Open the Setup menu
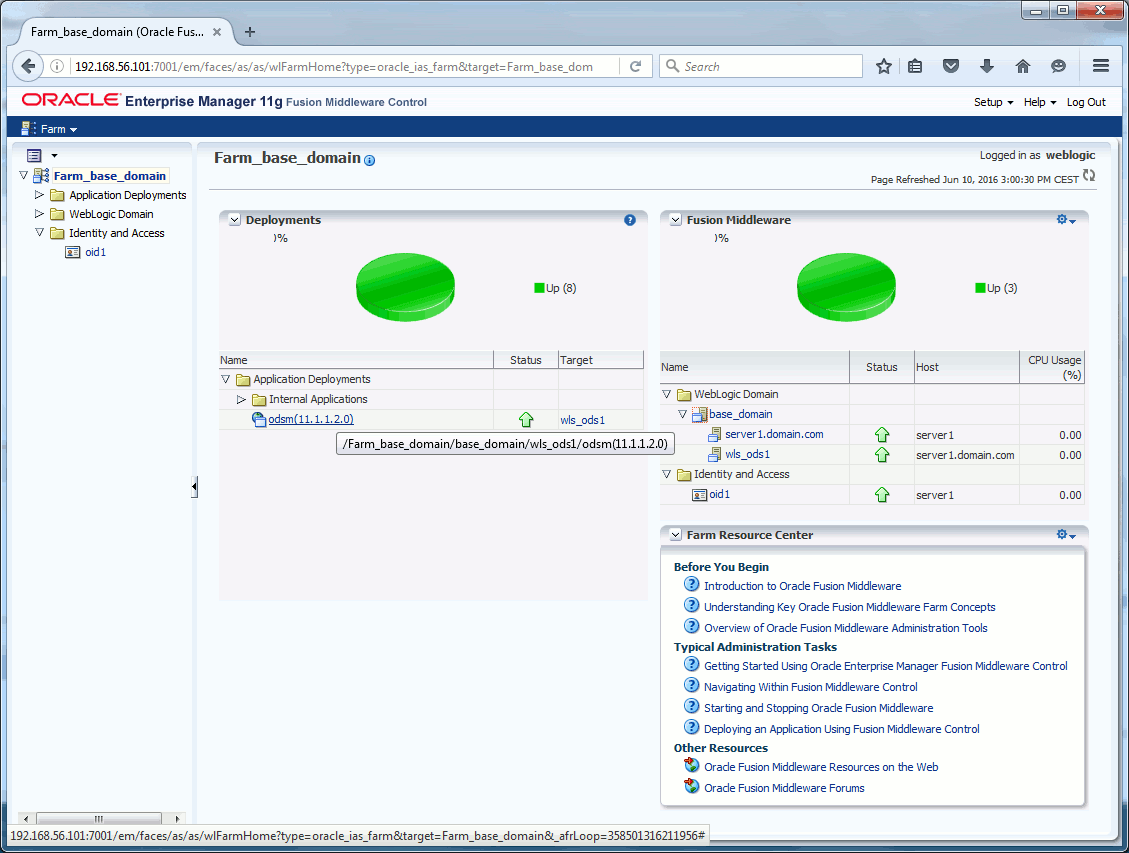The width and height of the screenshot is (1129, 853). click(994, 102)
